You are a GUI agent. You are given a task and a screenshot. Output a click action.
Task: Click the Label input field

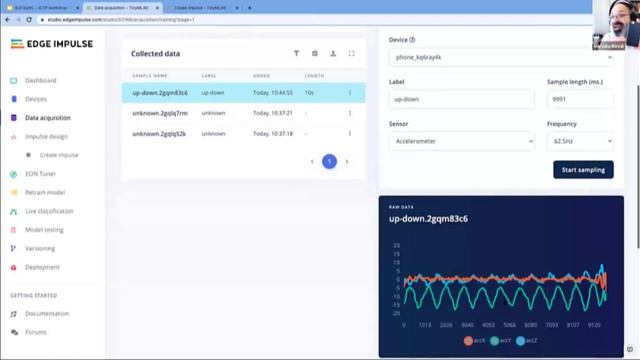point(462,99)
